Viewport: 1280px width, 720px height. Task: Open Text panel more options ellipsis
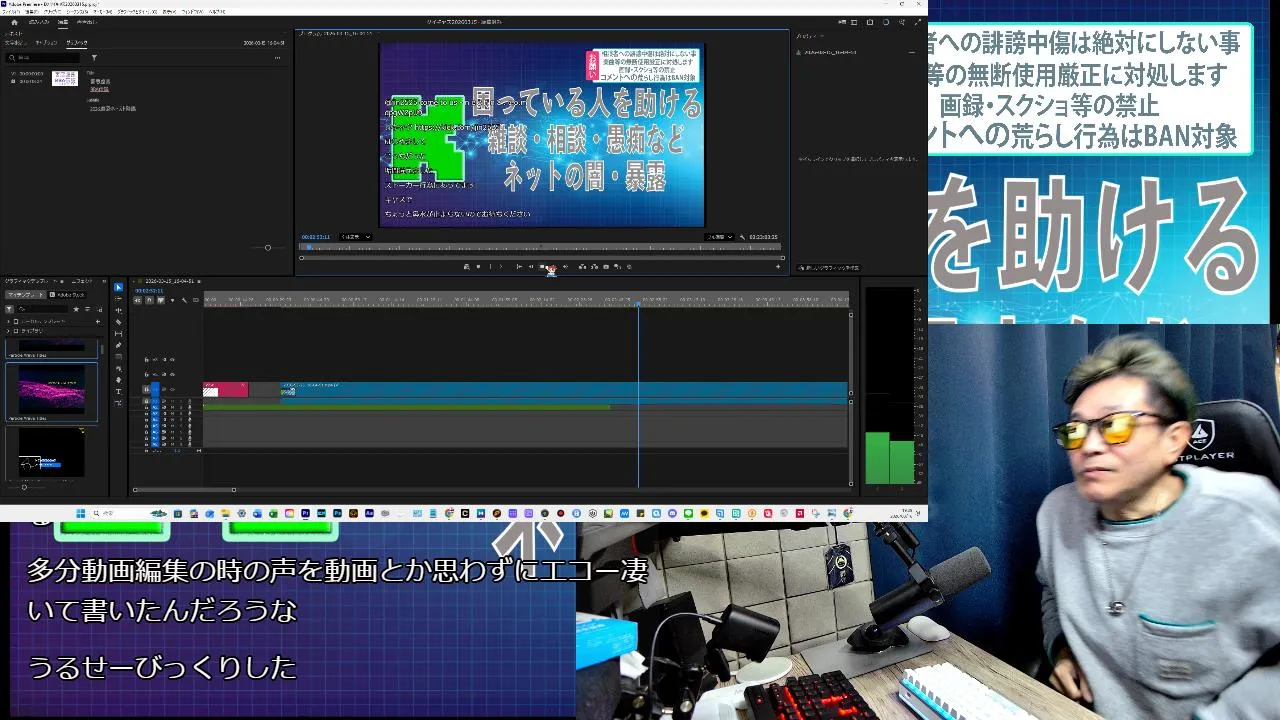point(277,57)
